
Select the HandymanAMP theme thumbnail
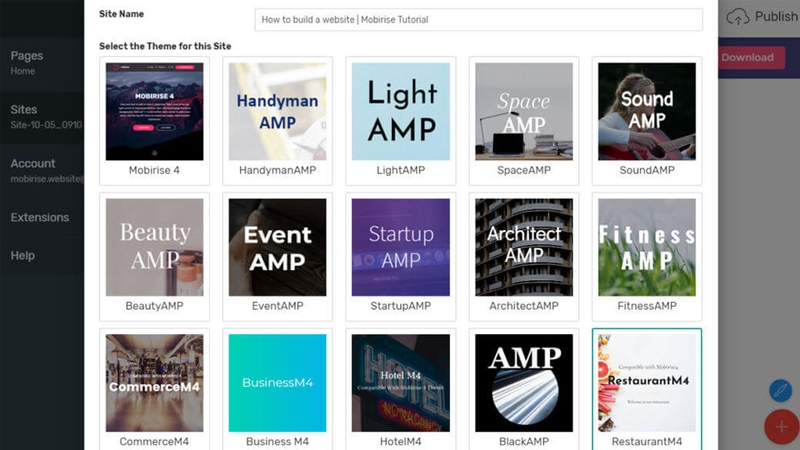(278, 111)
